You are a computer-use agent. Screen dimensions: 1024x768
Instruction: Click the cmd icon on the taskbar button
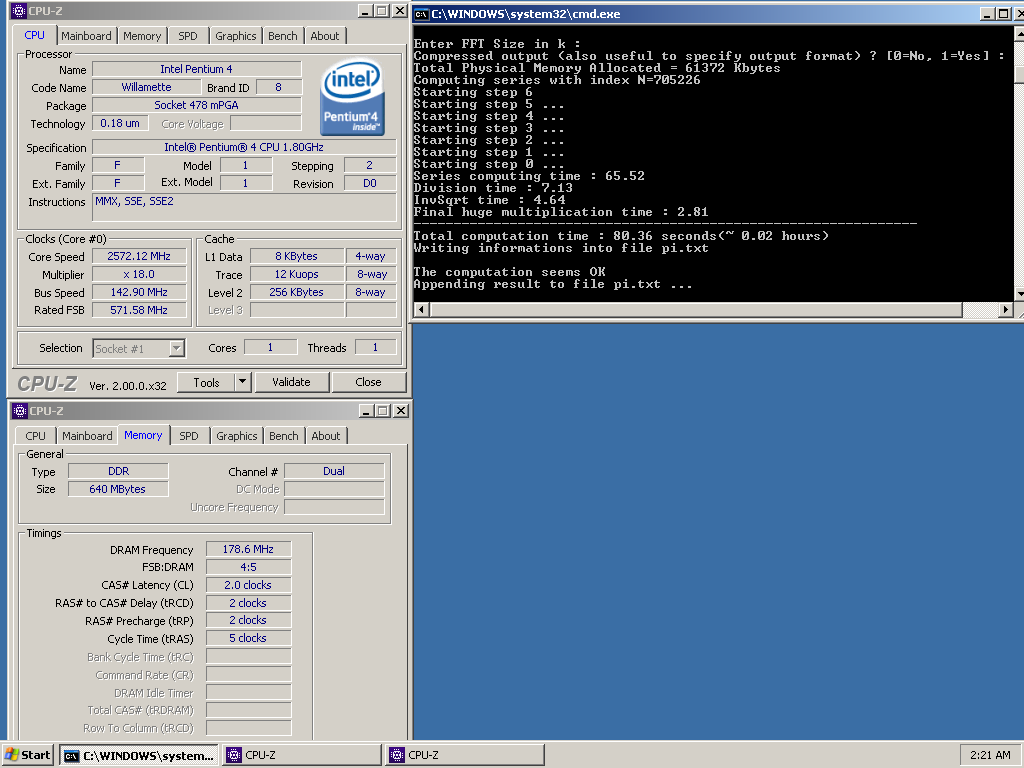click(x=71, y=756)
